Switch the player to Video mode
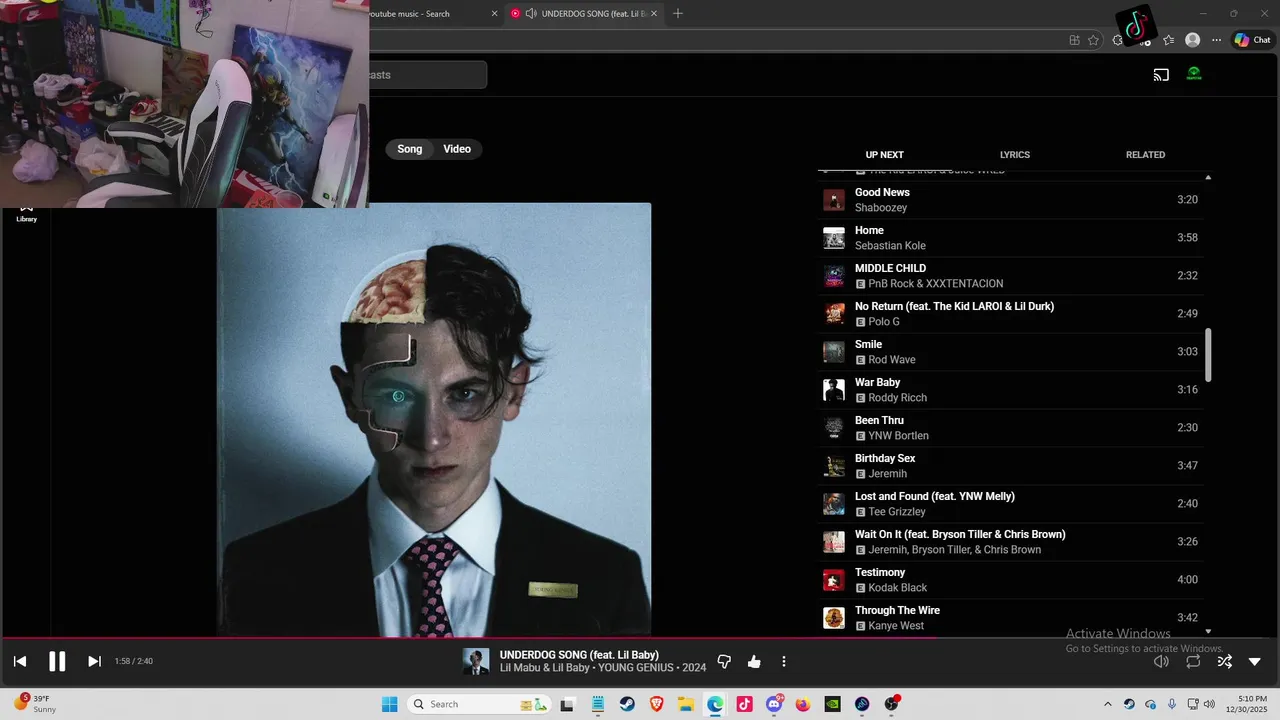Viewport: 1280px width, 720px height. pyautogui.click(x=457, y=149)
